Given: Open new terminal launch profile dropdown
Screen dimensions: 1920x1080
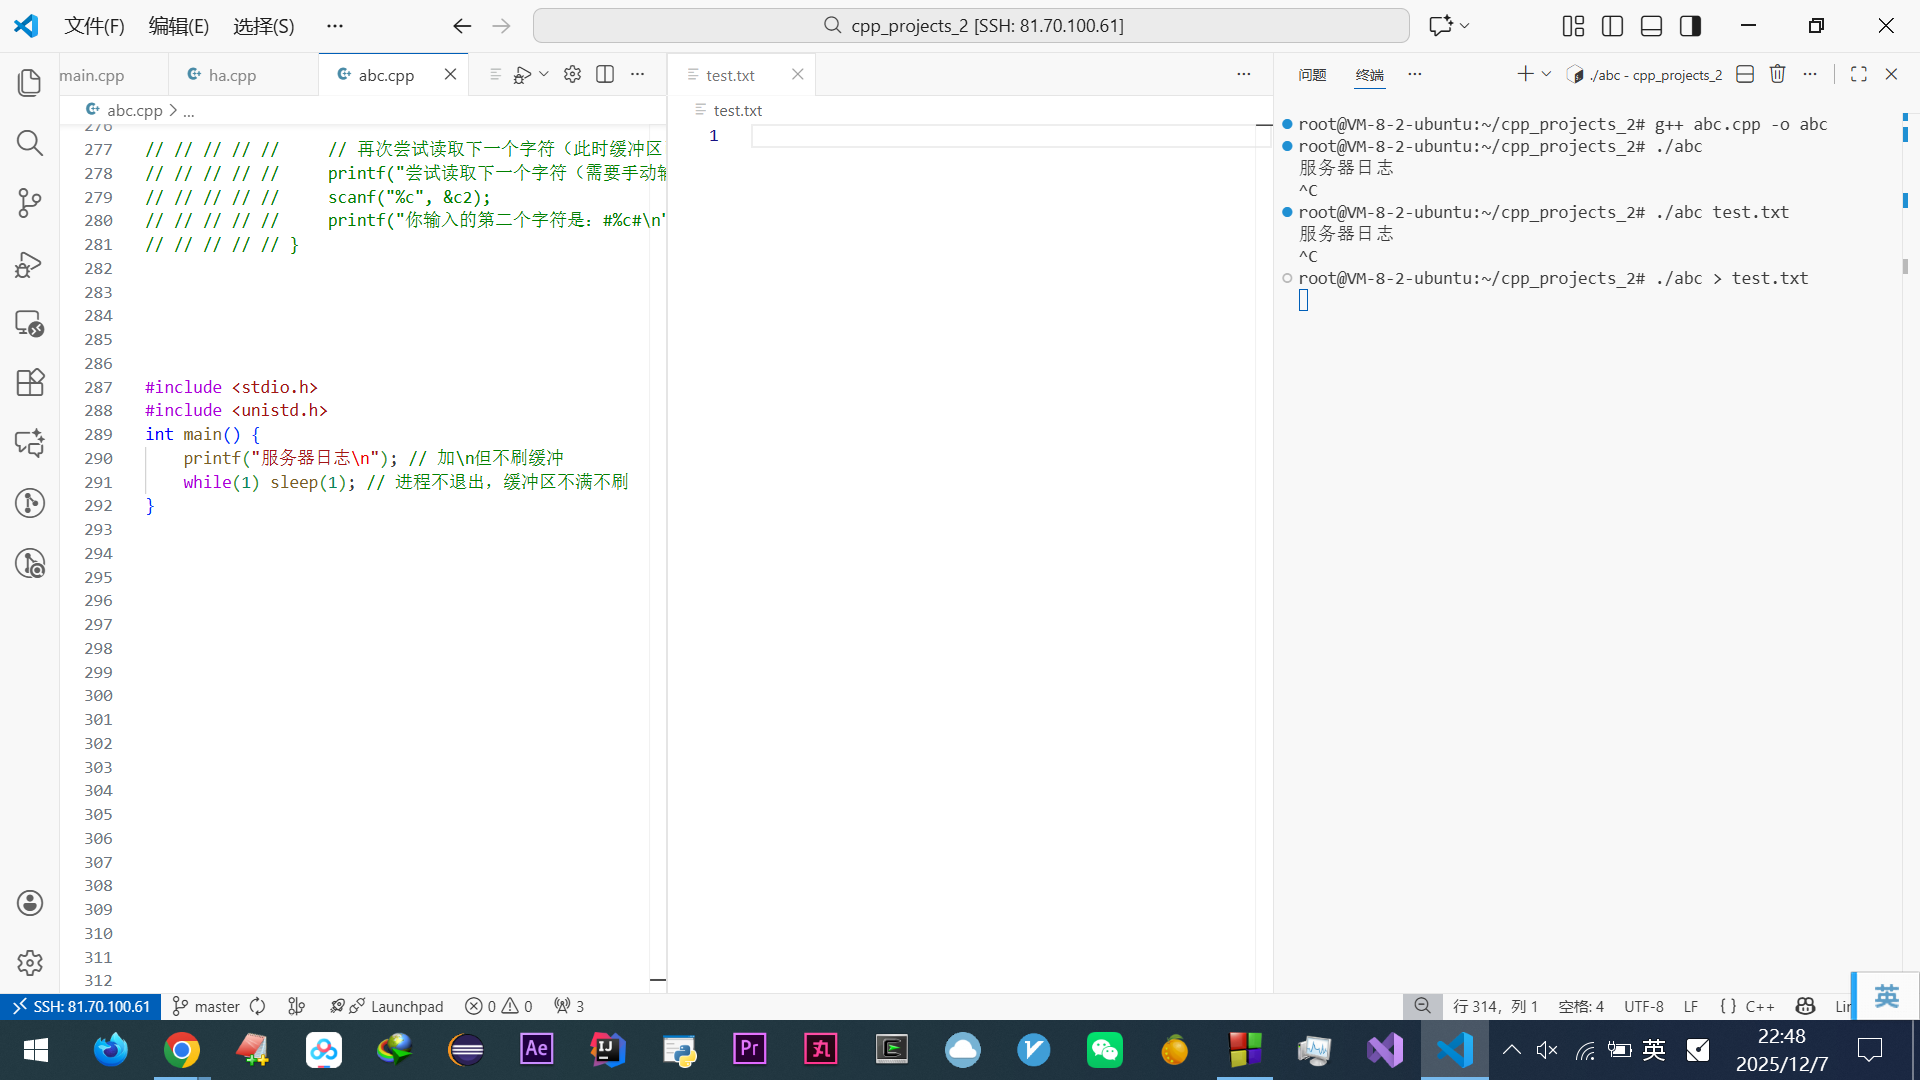Looking at the screenshot, I should point(1546,74).
